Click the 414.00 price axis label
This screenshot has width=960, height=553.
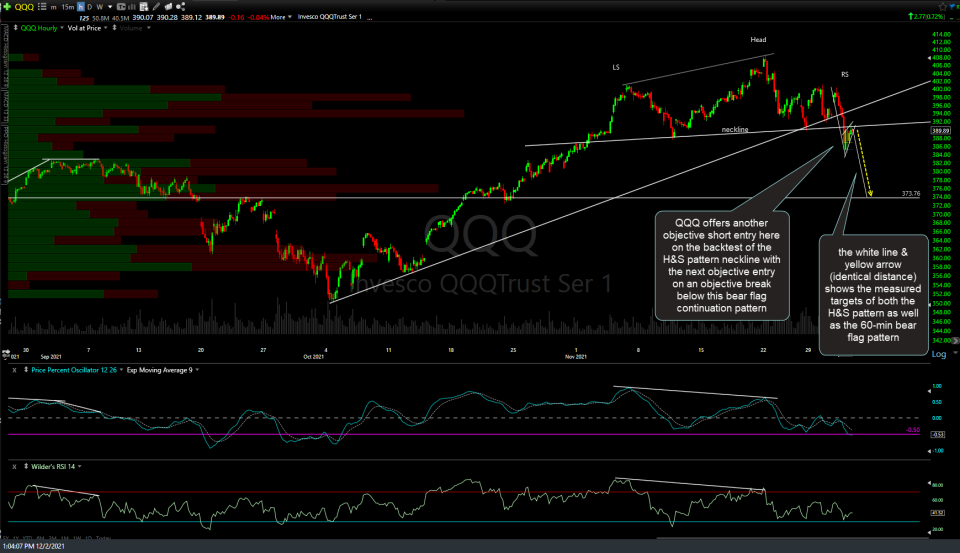click(x=941, y=34)
